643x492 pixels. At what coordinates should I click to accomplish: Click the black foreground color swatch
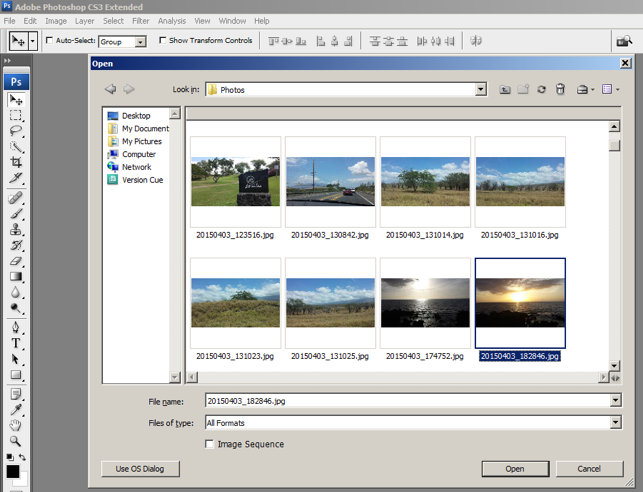point(12,471)
